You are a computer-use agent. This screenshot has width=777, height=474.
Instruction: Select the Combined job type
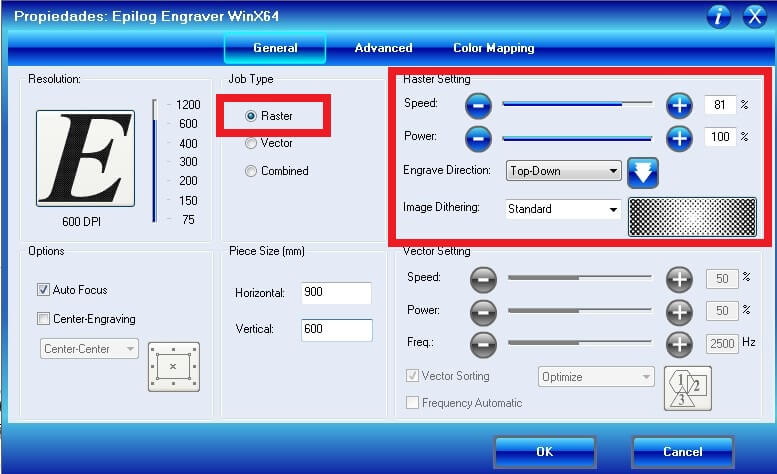(251, 171)
